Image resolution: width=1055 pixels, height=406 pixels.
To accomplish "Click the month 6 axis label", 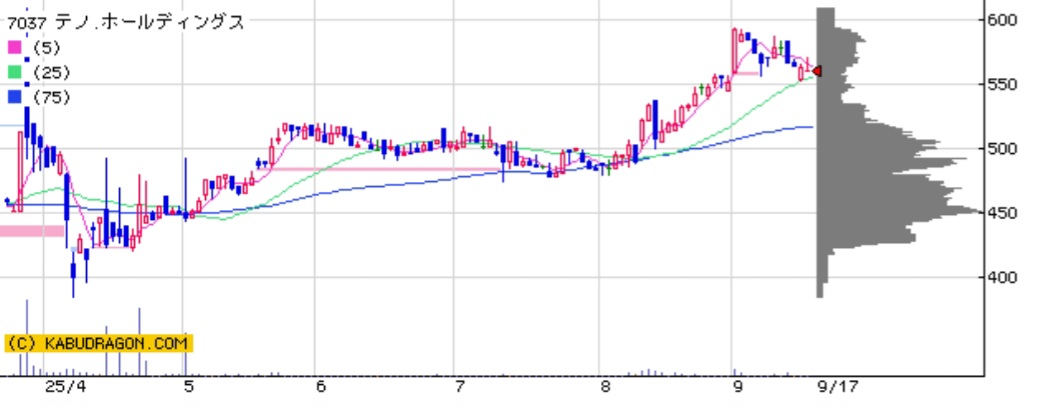I will (320, 387).
